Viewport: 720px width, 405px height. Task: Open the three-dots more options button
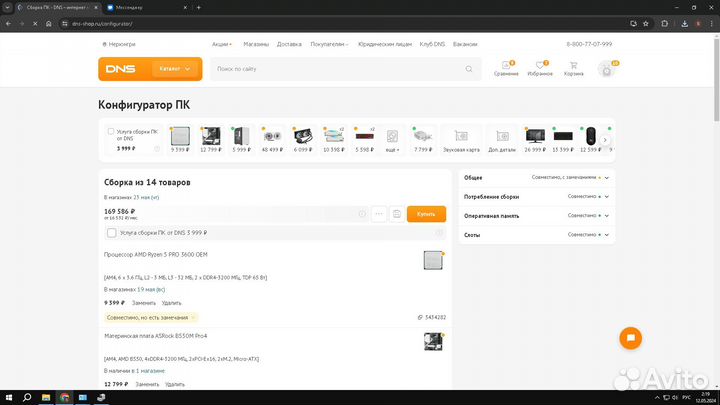379,214
